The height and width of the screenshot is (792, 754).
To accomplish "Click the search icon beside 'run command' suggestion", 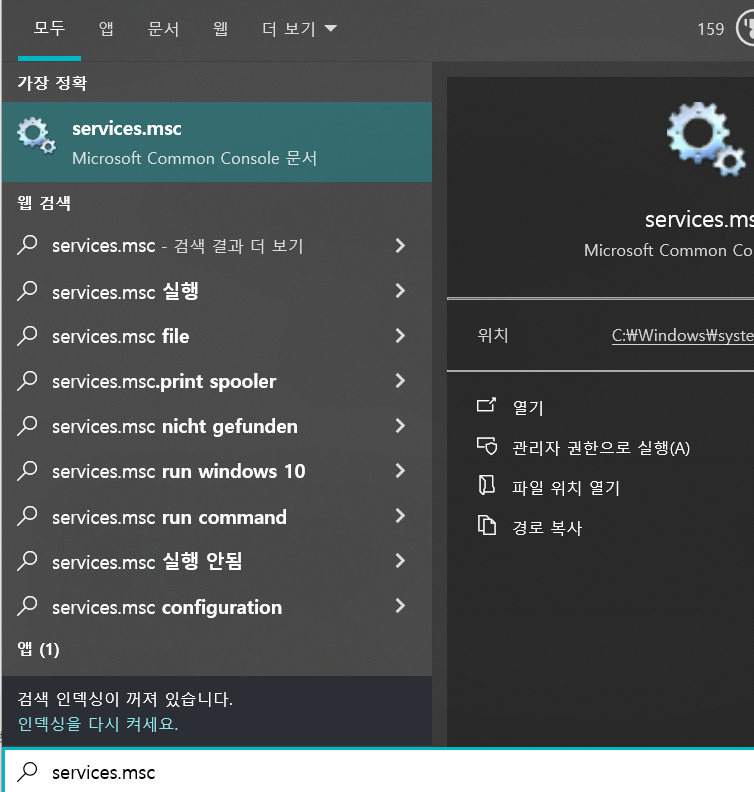I will pos(27,516).
